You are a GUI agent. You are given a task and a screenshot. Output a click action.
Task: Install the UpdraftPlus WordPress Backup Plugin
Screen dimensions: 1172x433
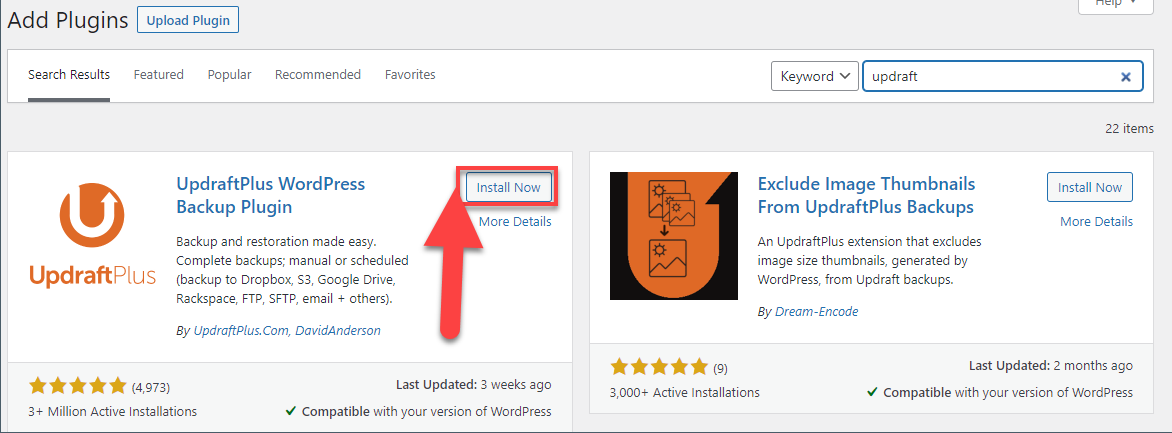click(508, 187)
